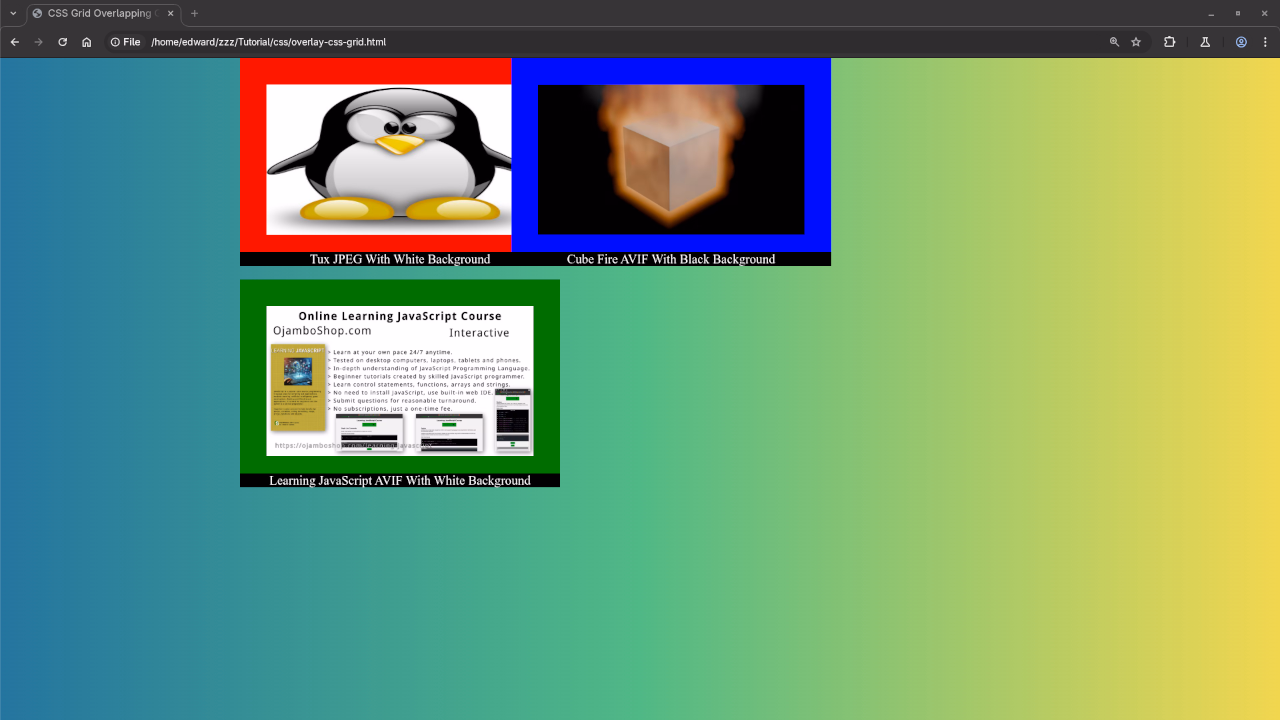Expand the tab search dropdown arrow
Viewport: 1280px width, 720px height.
(13, 13)
